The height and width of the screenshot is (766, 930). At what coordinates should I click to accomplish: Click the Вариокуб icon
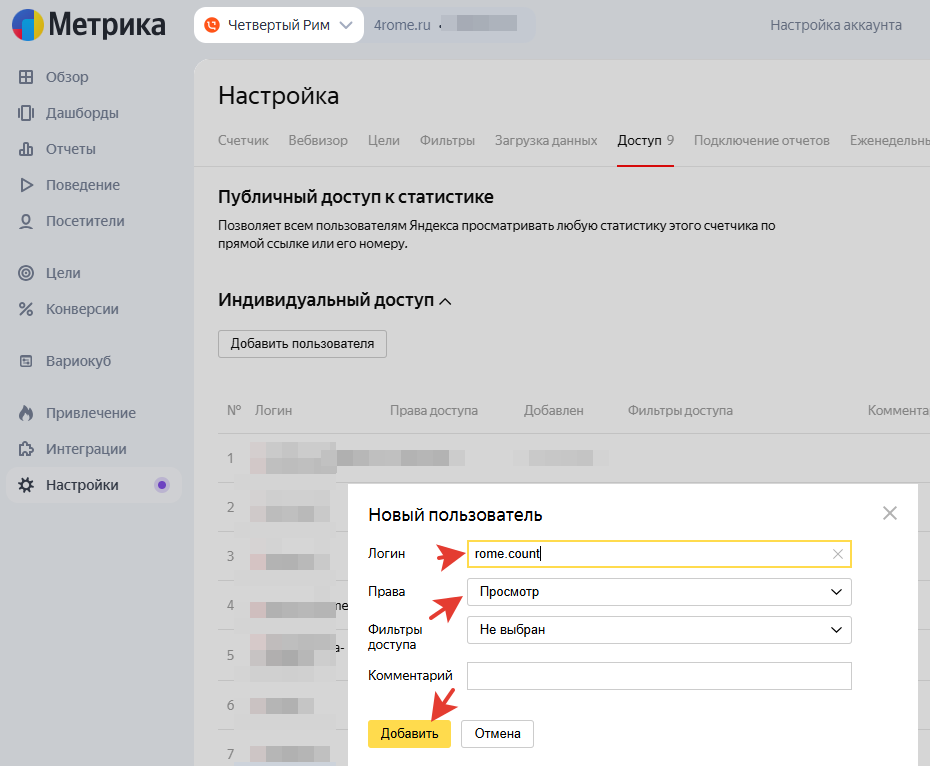pyautogui.click(x=26, y=361)
